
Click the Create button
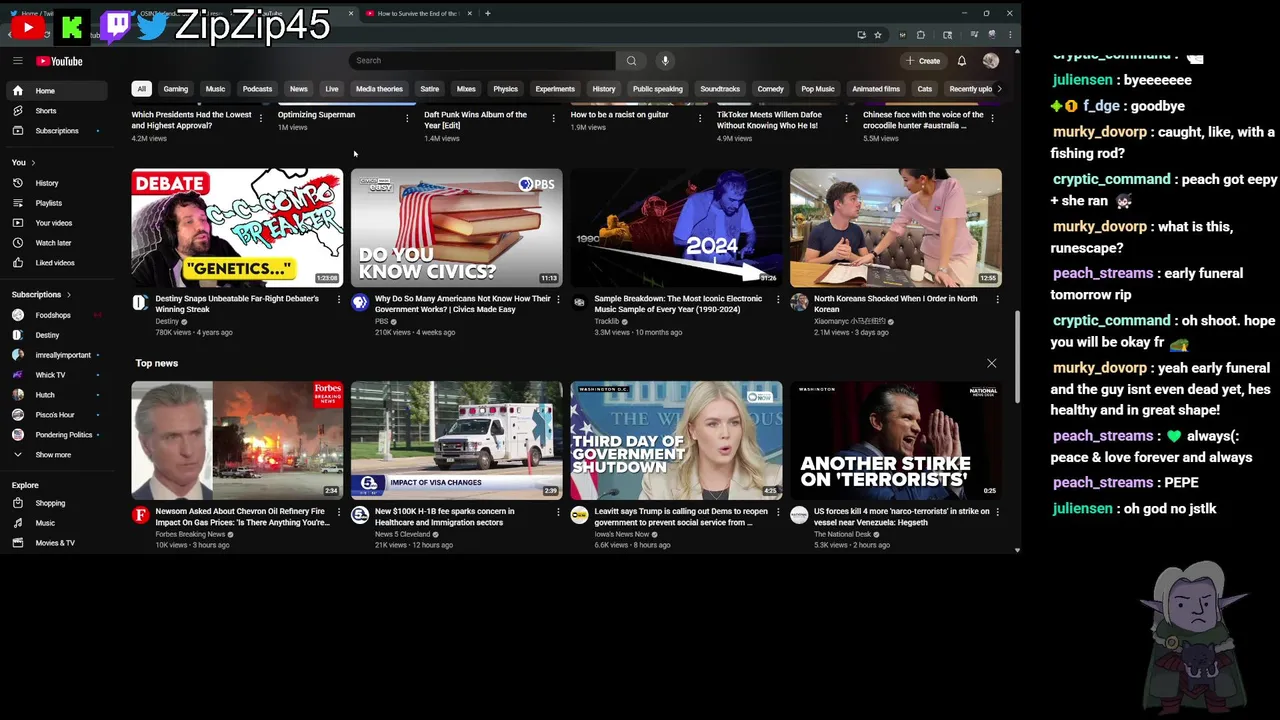922,61
